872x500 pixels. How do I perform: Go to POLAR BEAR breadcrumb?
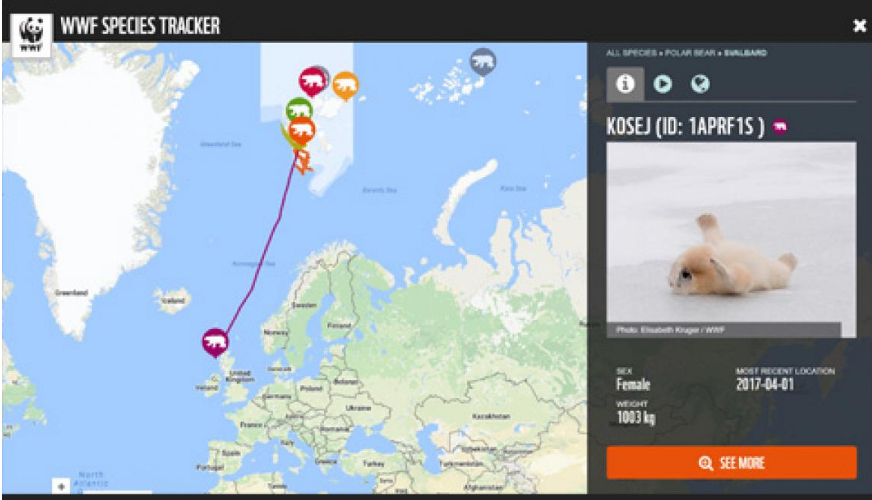(690, 53)
